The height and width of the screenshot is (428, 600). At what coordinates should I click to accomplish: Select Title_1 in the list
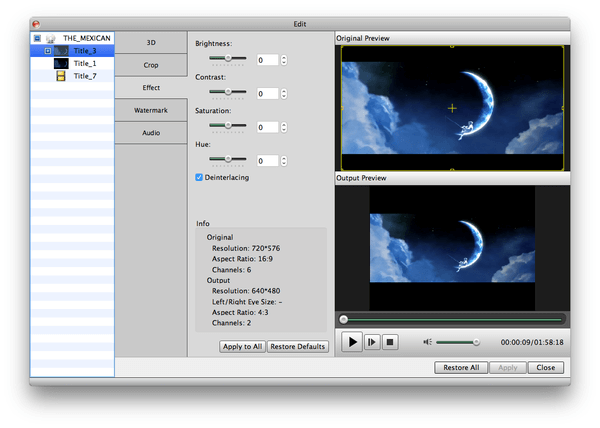click(x=85, y=63)
